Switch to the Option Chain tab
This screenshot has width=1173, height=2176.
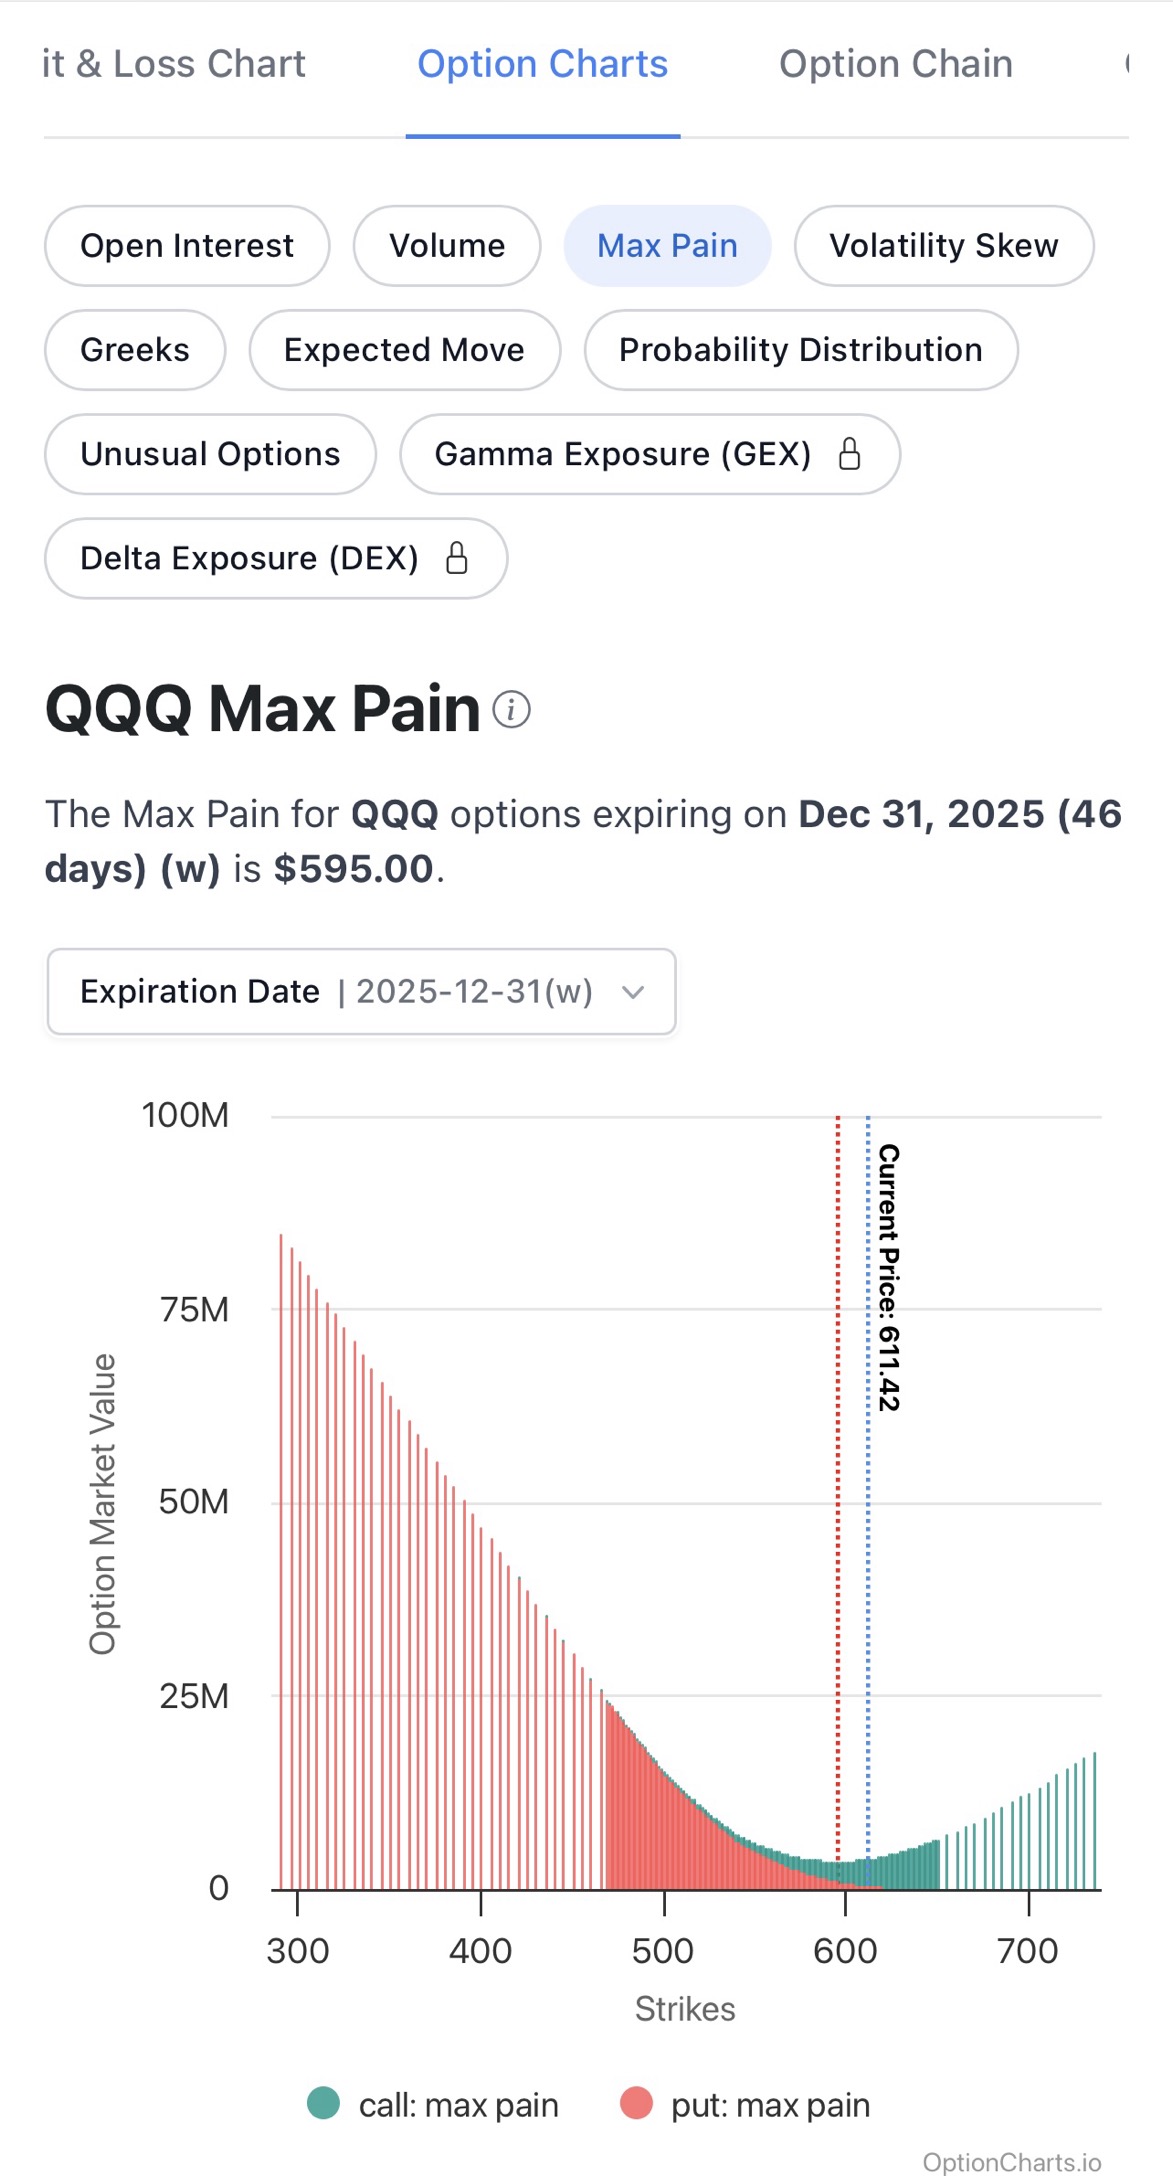coord(895,63)
